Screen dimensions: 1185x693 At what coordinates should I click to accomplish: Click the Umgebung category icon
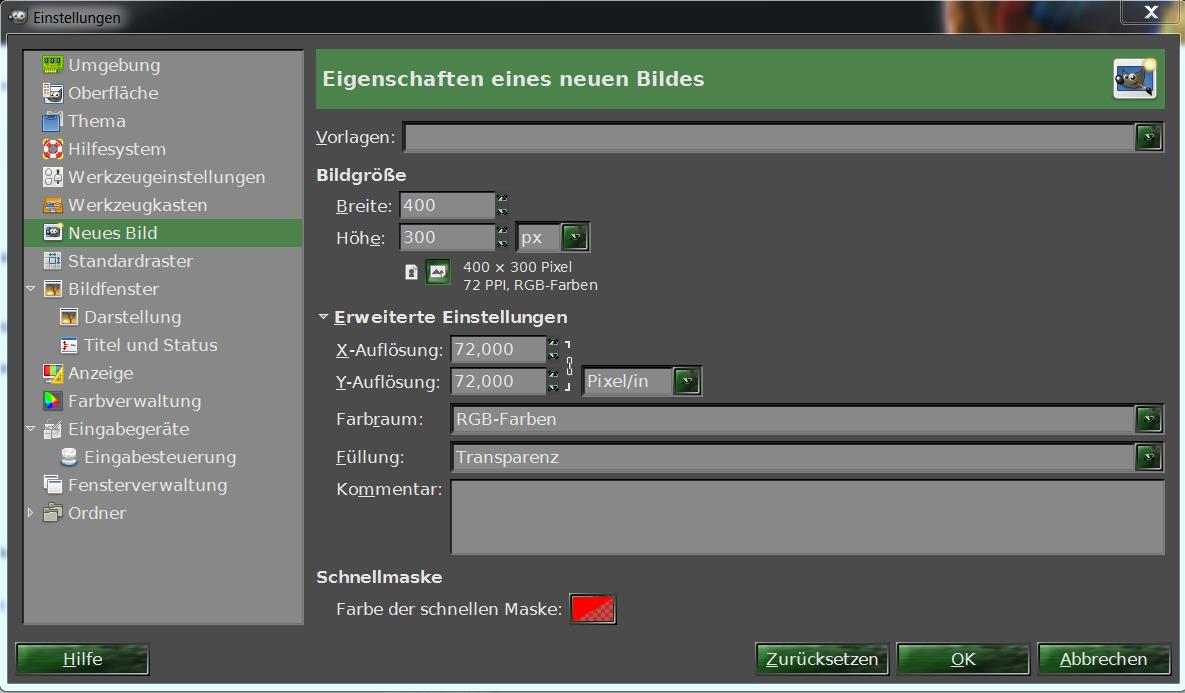point(52,65)
